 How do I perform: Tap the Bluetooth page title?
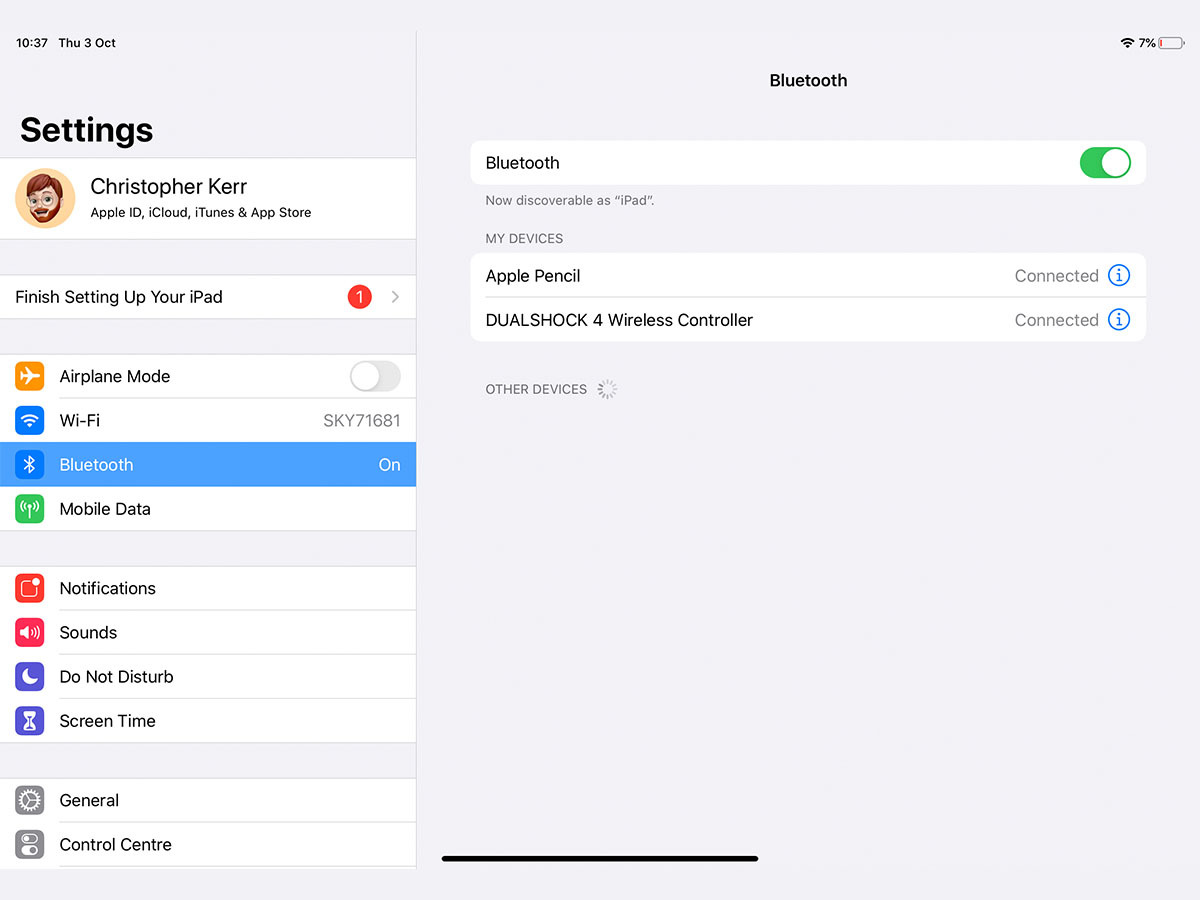(x=808, y=80)
